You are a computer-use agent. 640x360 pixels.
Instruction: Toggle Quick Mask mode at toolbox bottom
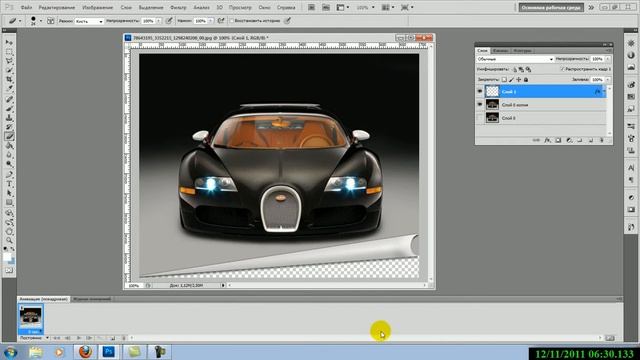tap(9, 270)
